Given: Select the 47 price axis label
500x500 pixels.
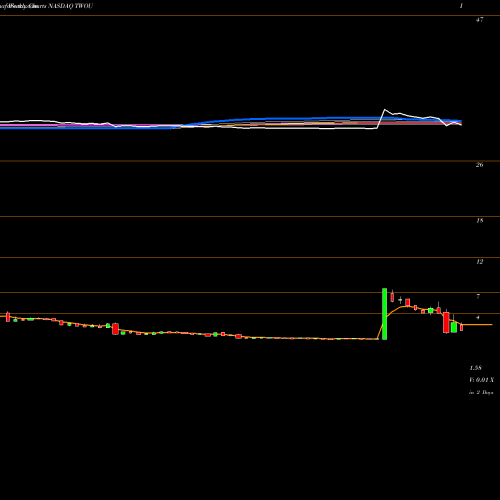Looking at the screenshot, I should [x=479, y=20].
